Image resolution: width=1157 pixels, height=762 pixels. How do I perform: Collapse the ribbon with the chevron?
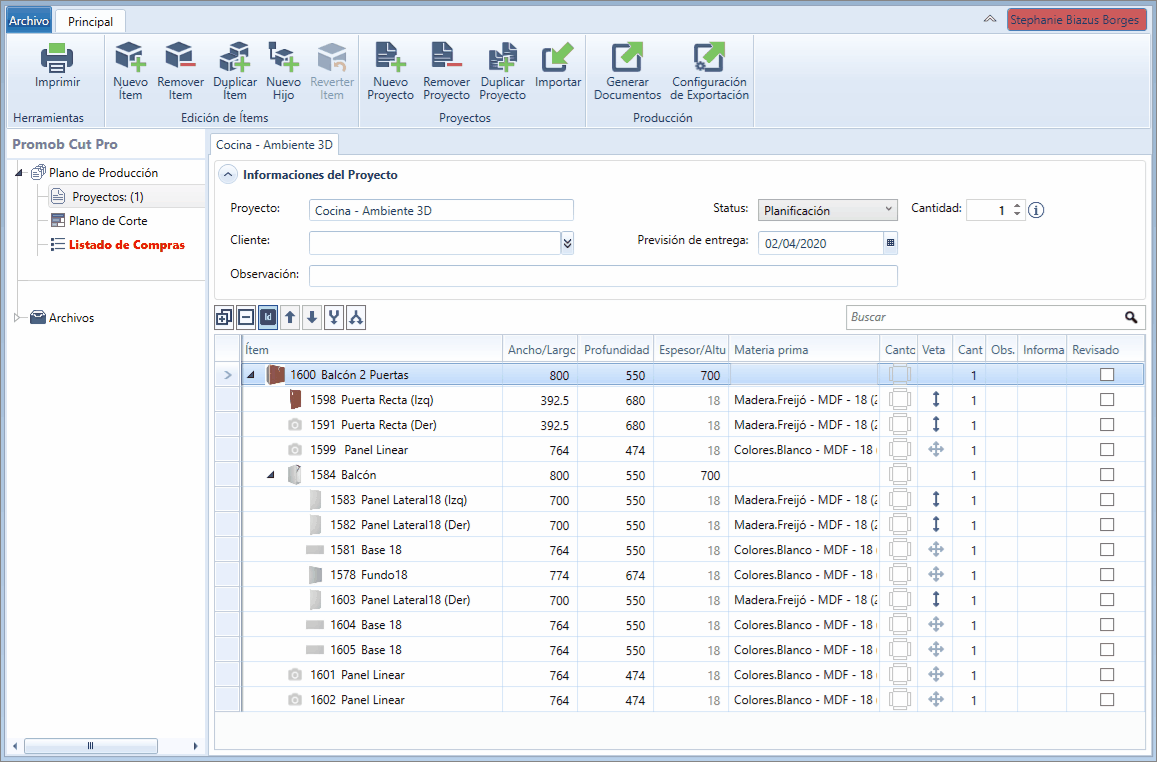coord(990,19)
